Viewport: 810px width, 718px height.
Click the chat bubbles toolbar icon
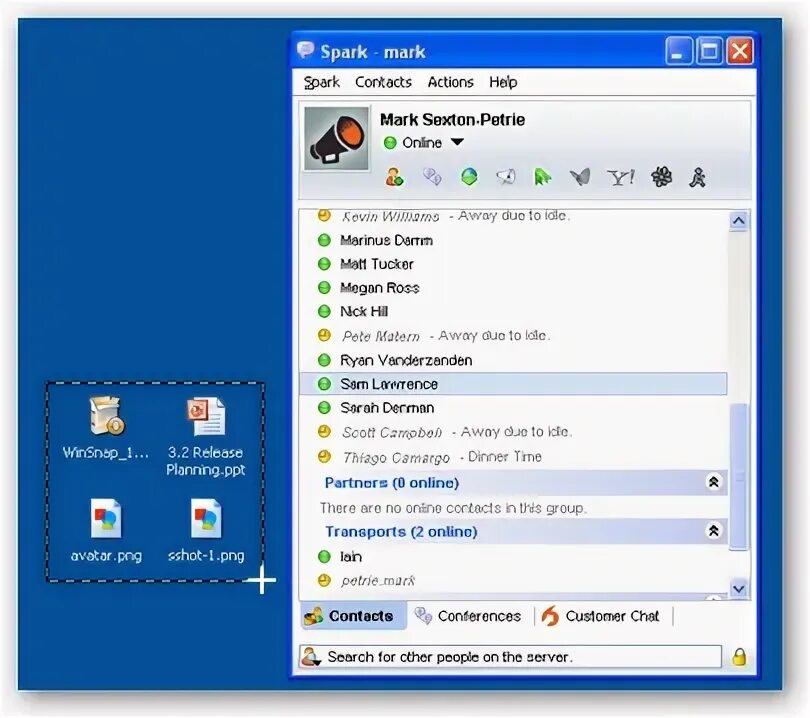coord(432,177)
